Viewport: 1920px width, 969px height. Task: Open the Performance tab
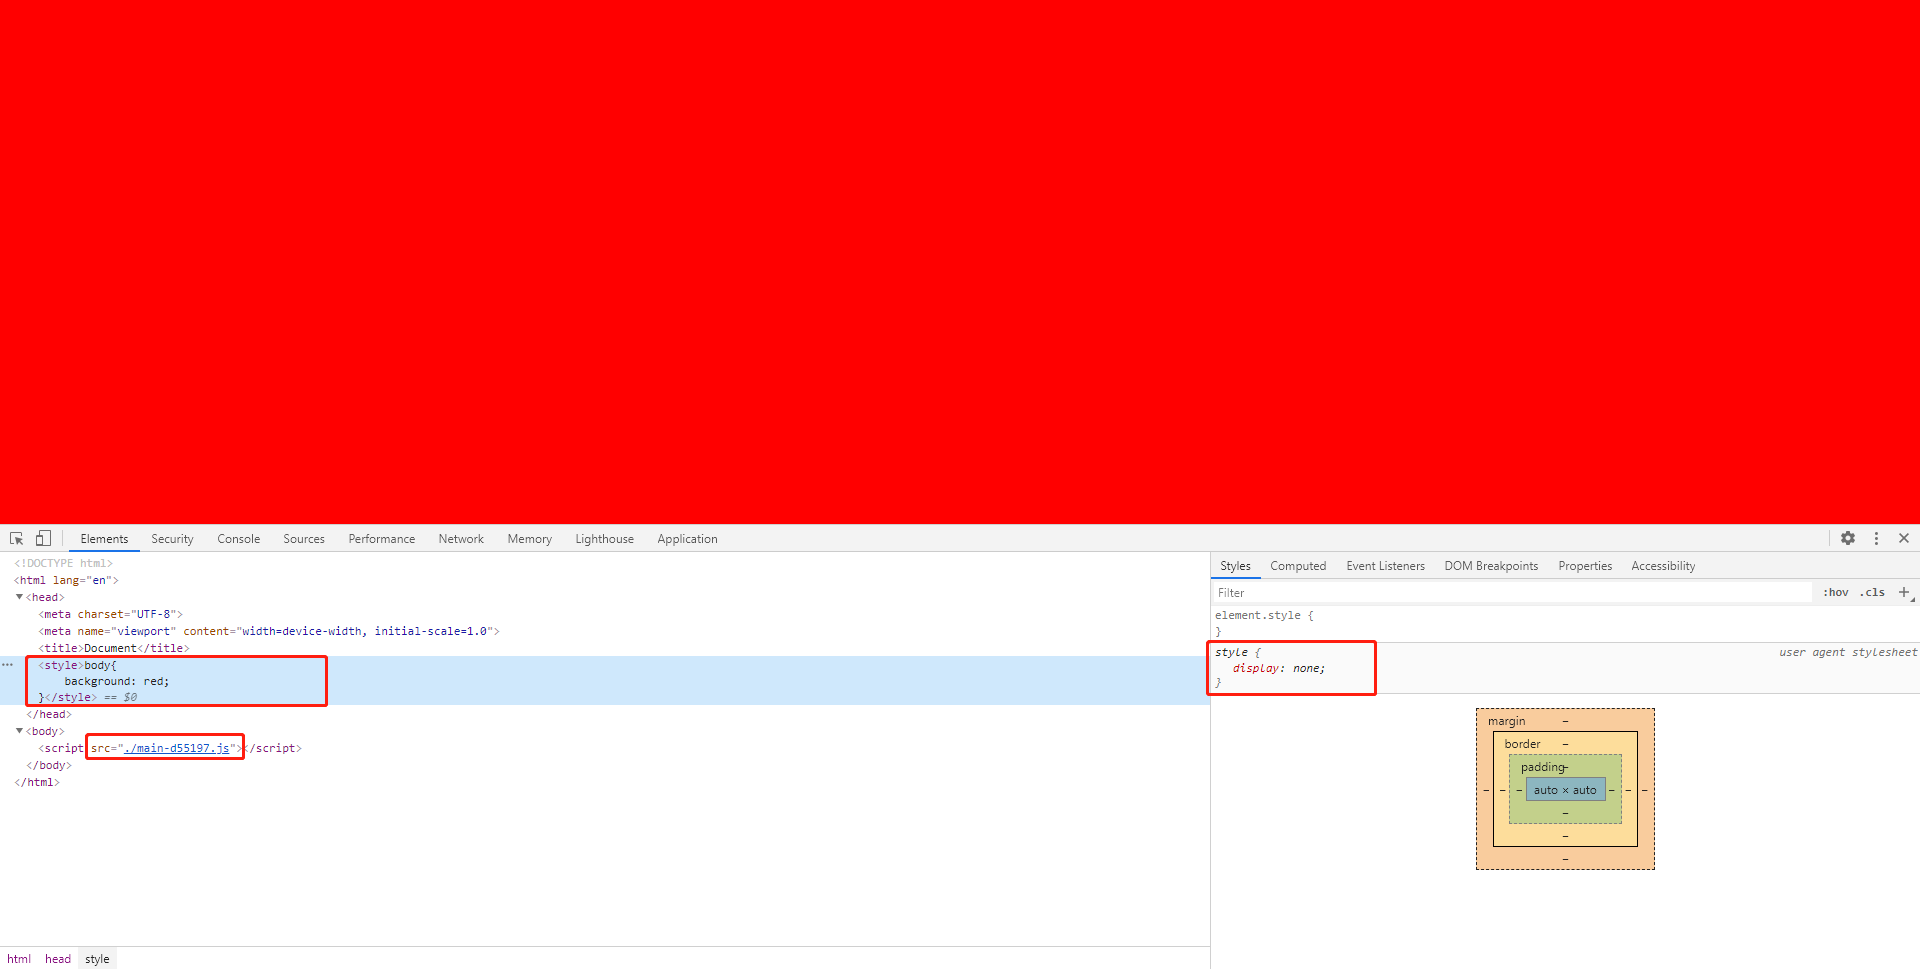(x=382, y=539)
